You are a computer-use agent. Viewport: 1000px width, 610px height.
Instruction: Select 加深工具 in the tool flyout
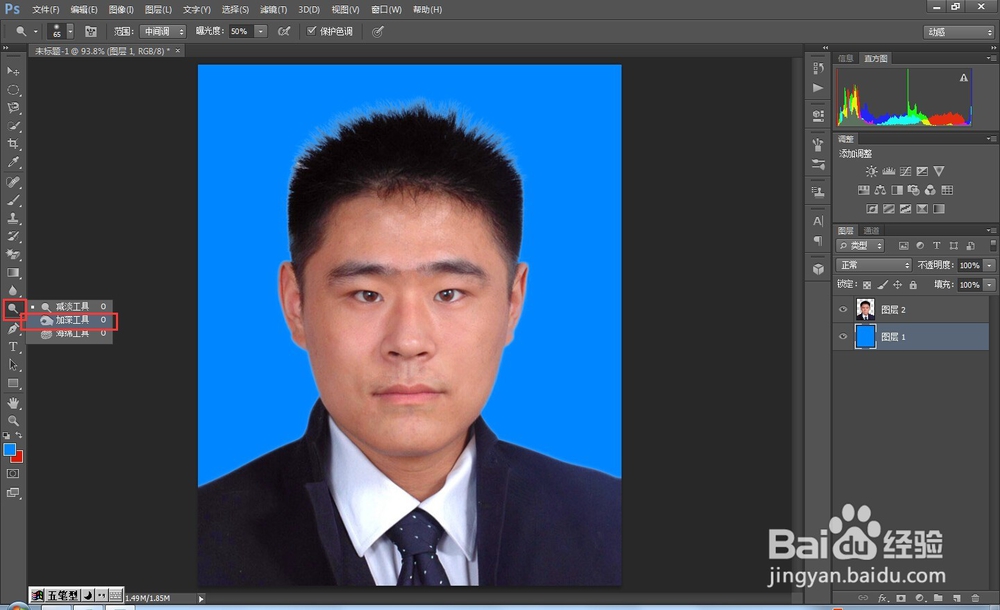[70, 318]
